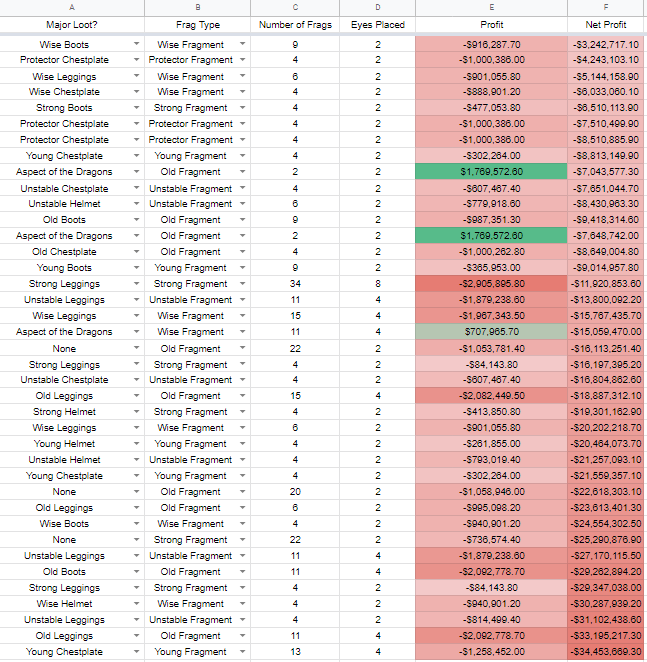Select column A header
Screen dimensions: 647x662
(x=72, y=8)
